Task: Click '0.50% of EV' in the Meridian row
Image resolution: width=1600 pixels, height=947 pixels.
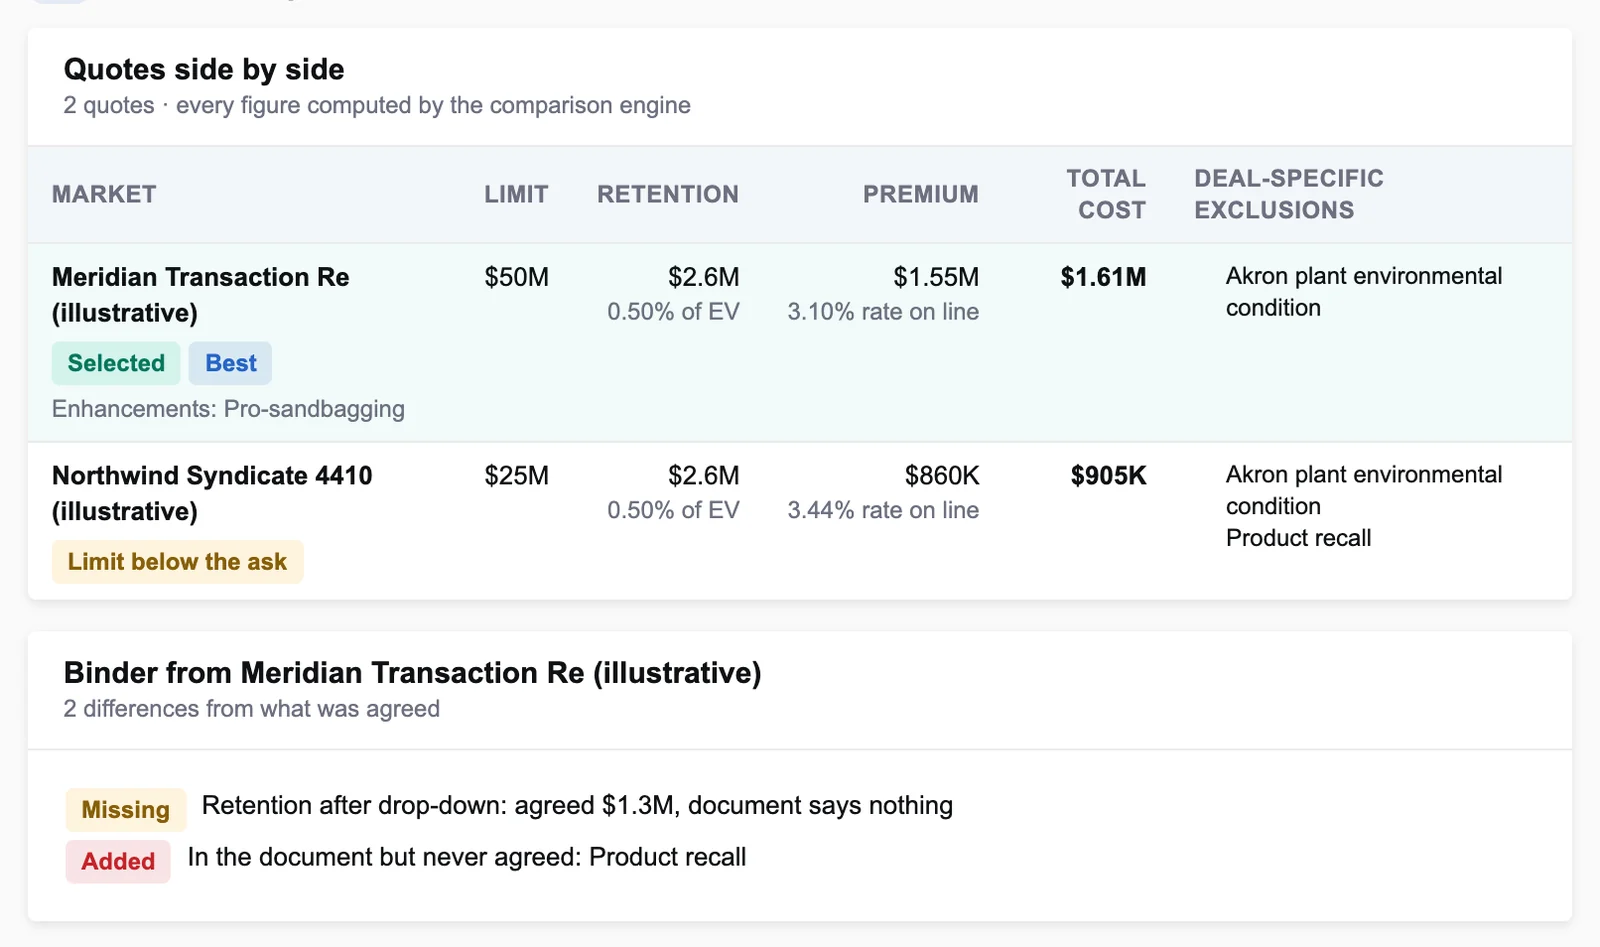Action: pos(673,312)
